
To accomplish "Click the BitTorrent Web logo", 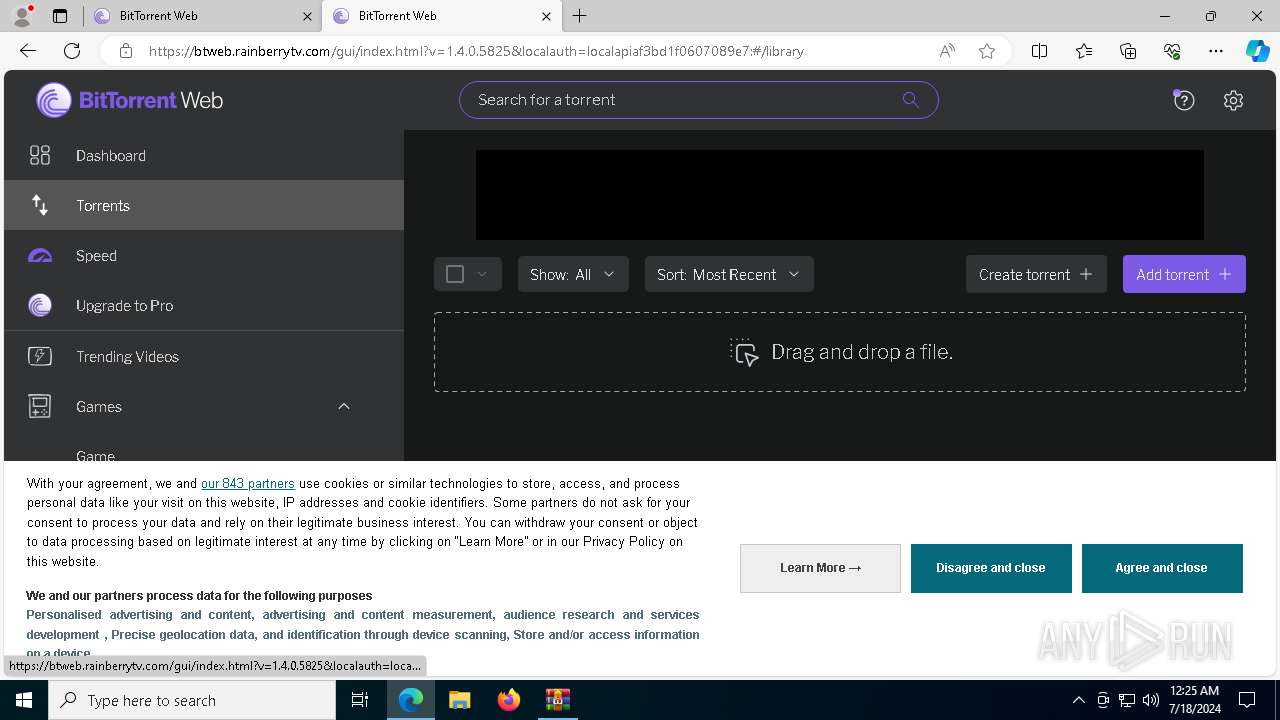I will (130, 100).
